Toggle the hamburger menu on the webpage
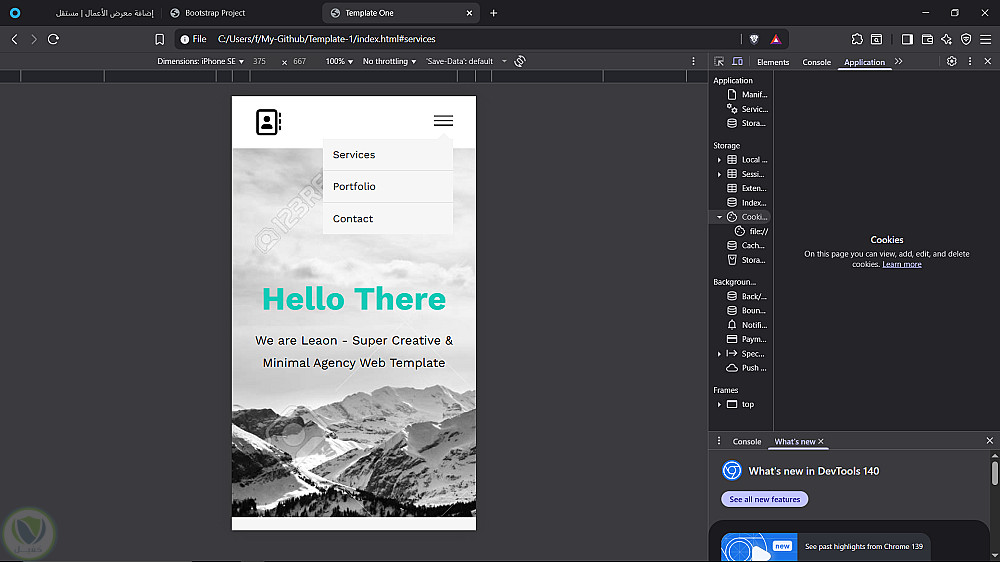This screenshot has height=562, width=1000. point(443,121)
